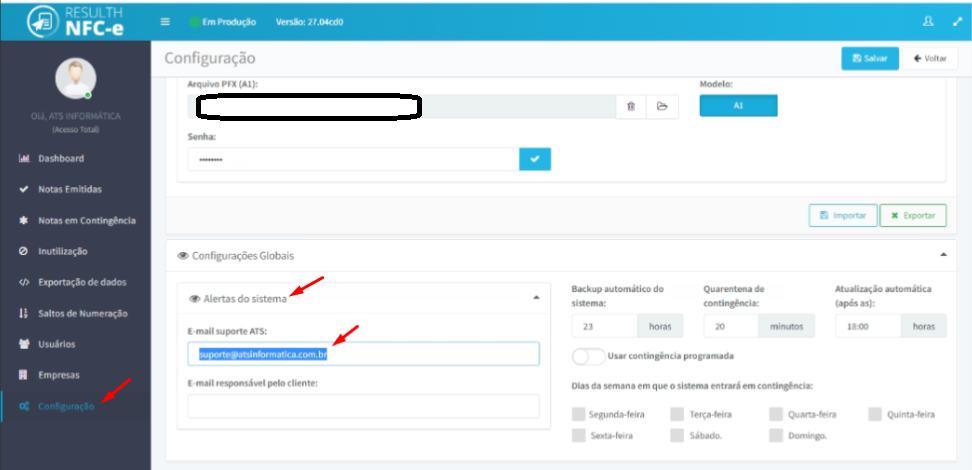Click the hamburger menu icon in header
Screen dimensions: 972x470
coord(165,22)
